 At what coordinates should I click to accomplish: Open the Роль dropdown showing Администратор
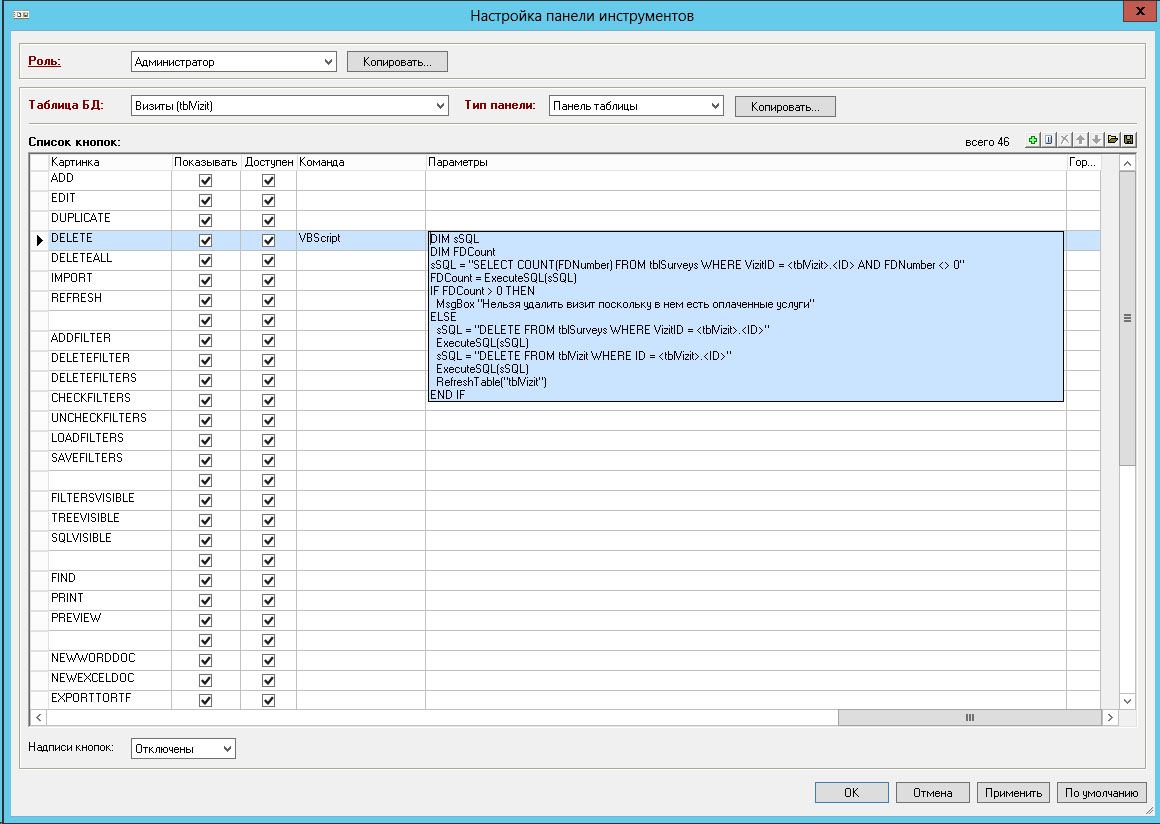pyautogui.click(x=234, y=62)
